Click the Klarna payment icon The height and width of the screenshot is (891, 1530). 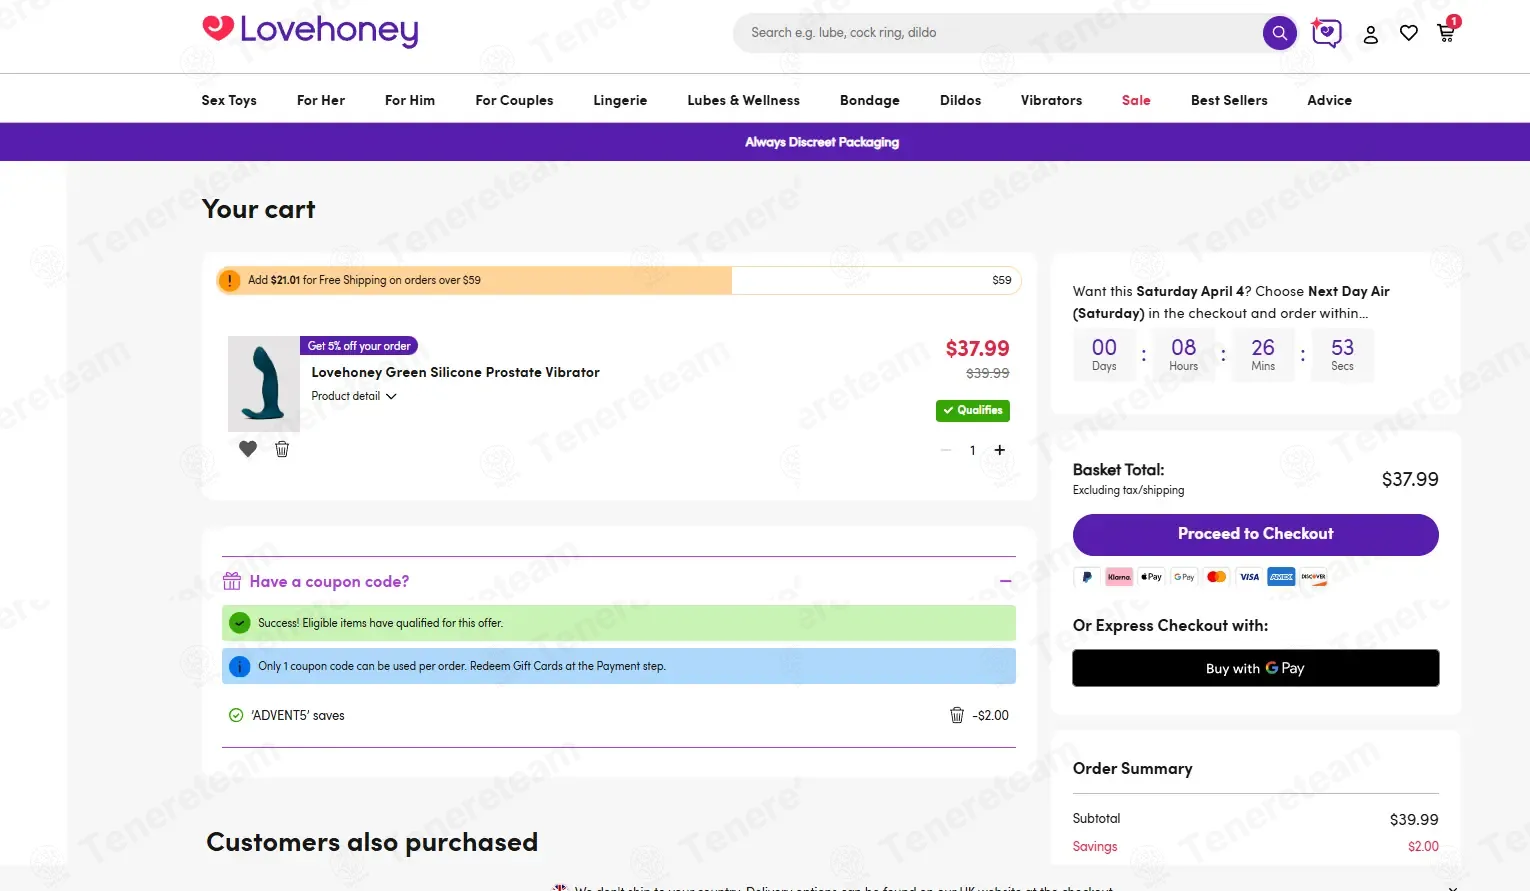(x=1119, y=577)
